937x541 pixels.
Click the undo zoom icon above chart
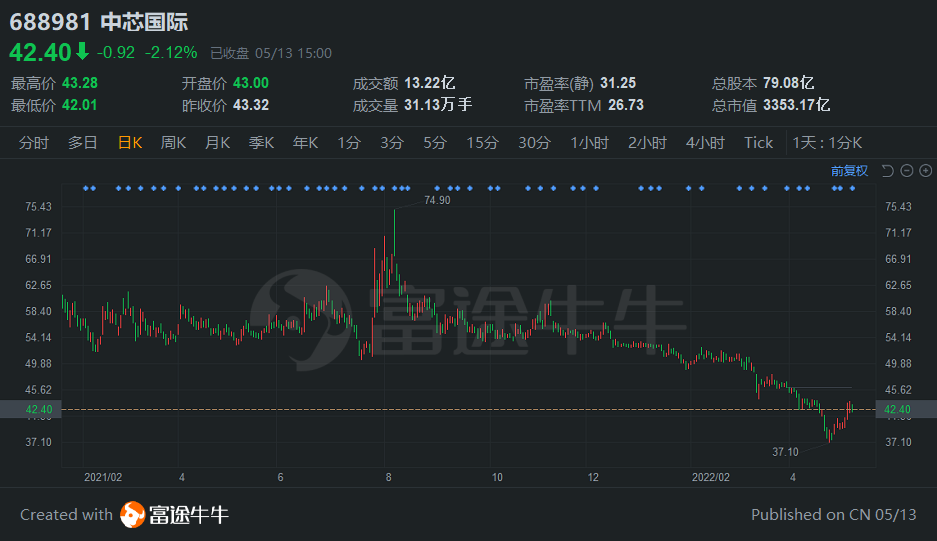(x=887, y=171)
